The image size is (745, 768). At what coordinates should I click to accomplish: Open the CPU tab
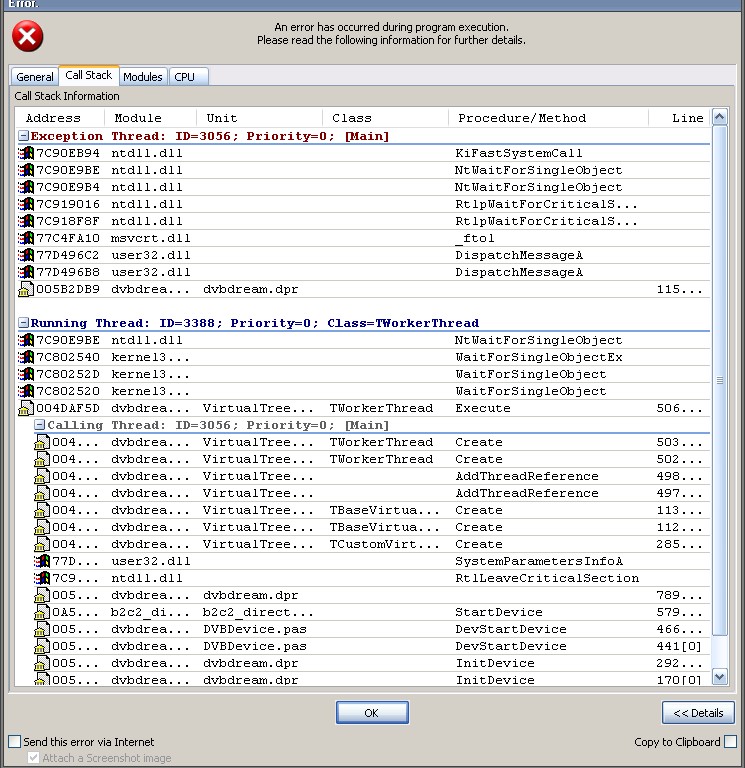point(189,77)
